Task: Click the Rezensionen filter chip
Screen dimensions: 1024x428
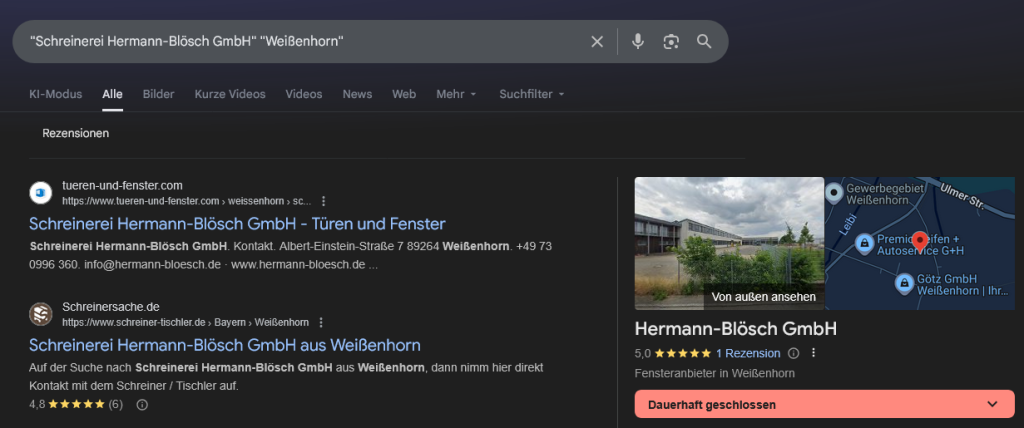Action: (x=76, y=133)
